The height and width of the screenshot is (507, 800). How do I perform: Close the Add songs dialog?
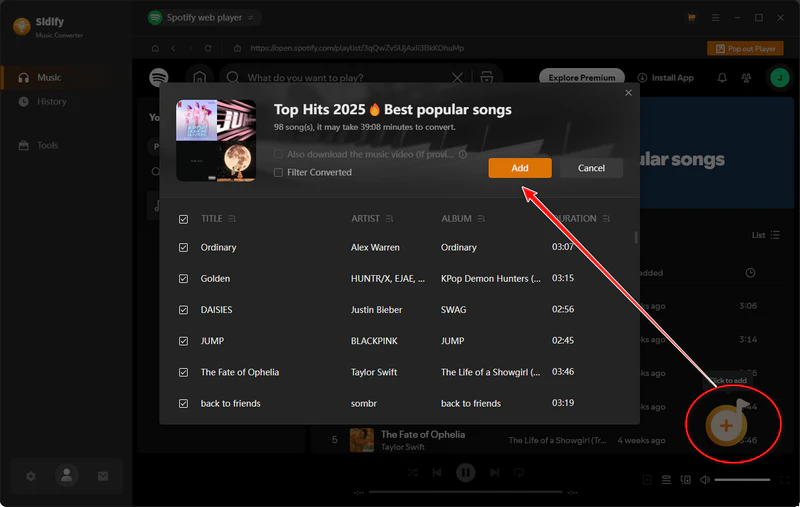(629, 93)
